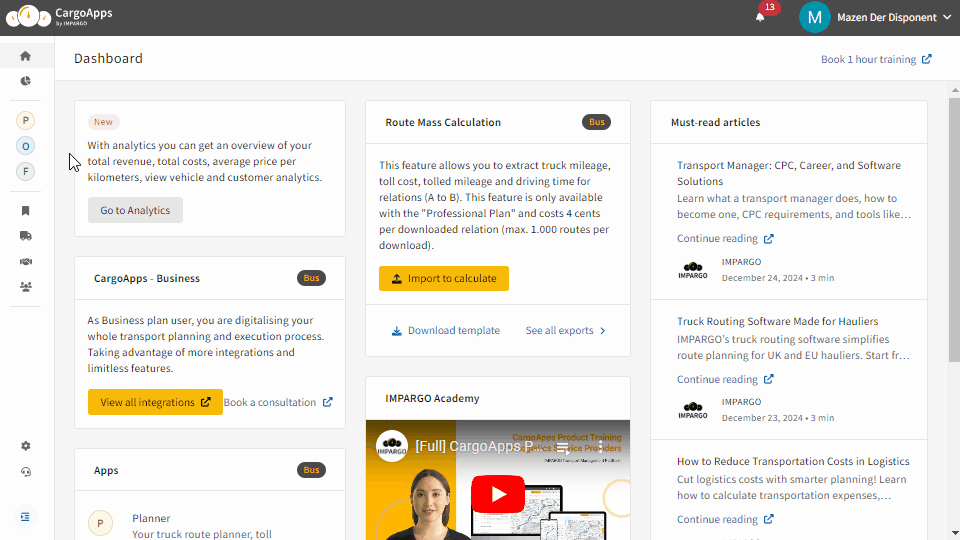Screen dimensions: 960x540
Task: Open the Home dashboard sidebar icon
Action: [25, 56]
